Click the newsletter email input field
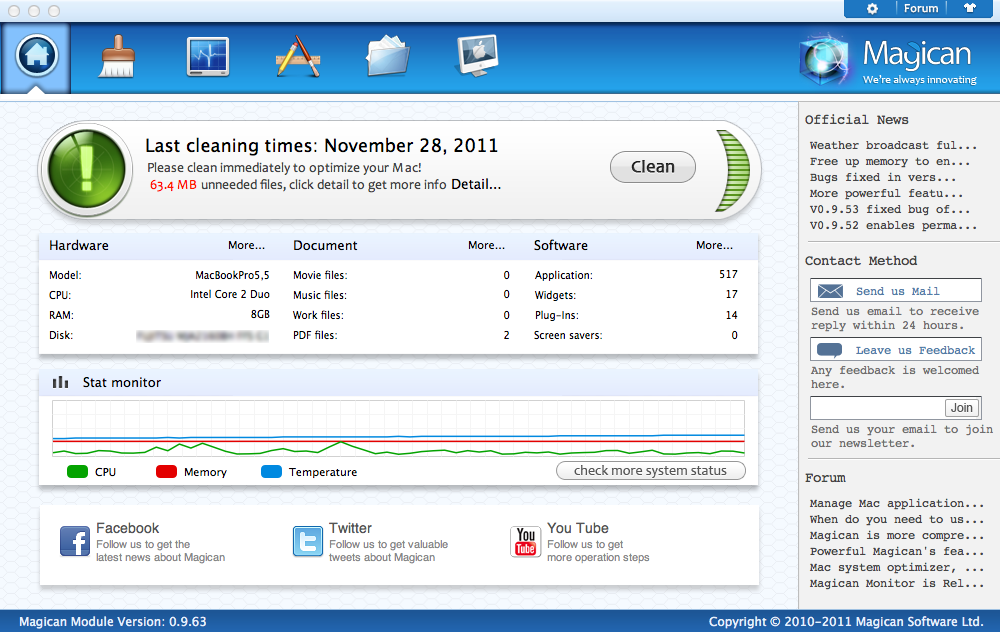Viewport: 1000px width, 632px height. point(877,408)
